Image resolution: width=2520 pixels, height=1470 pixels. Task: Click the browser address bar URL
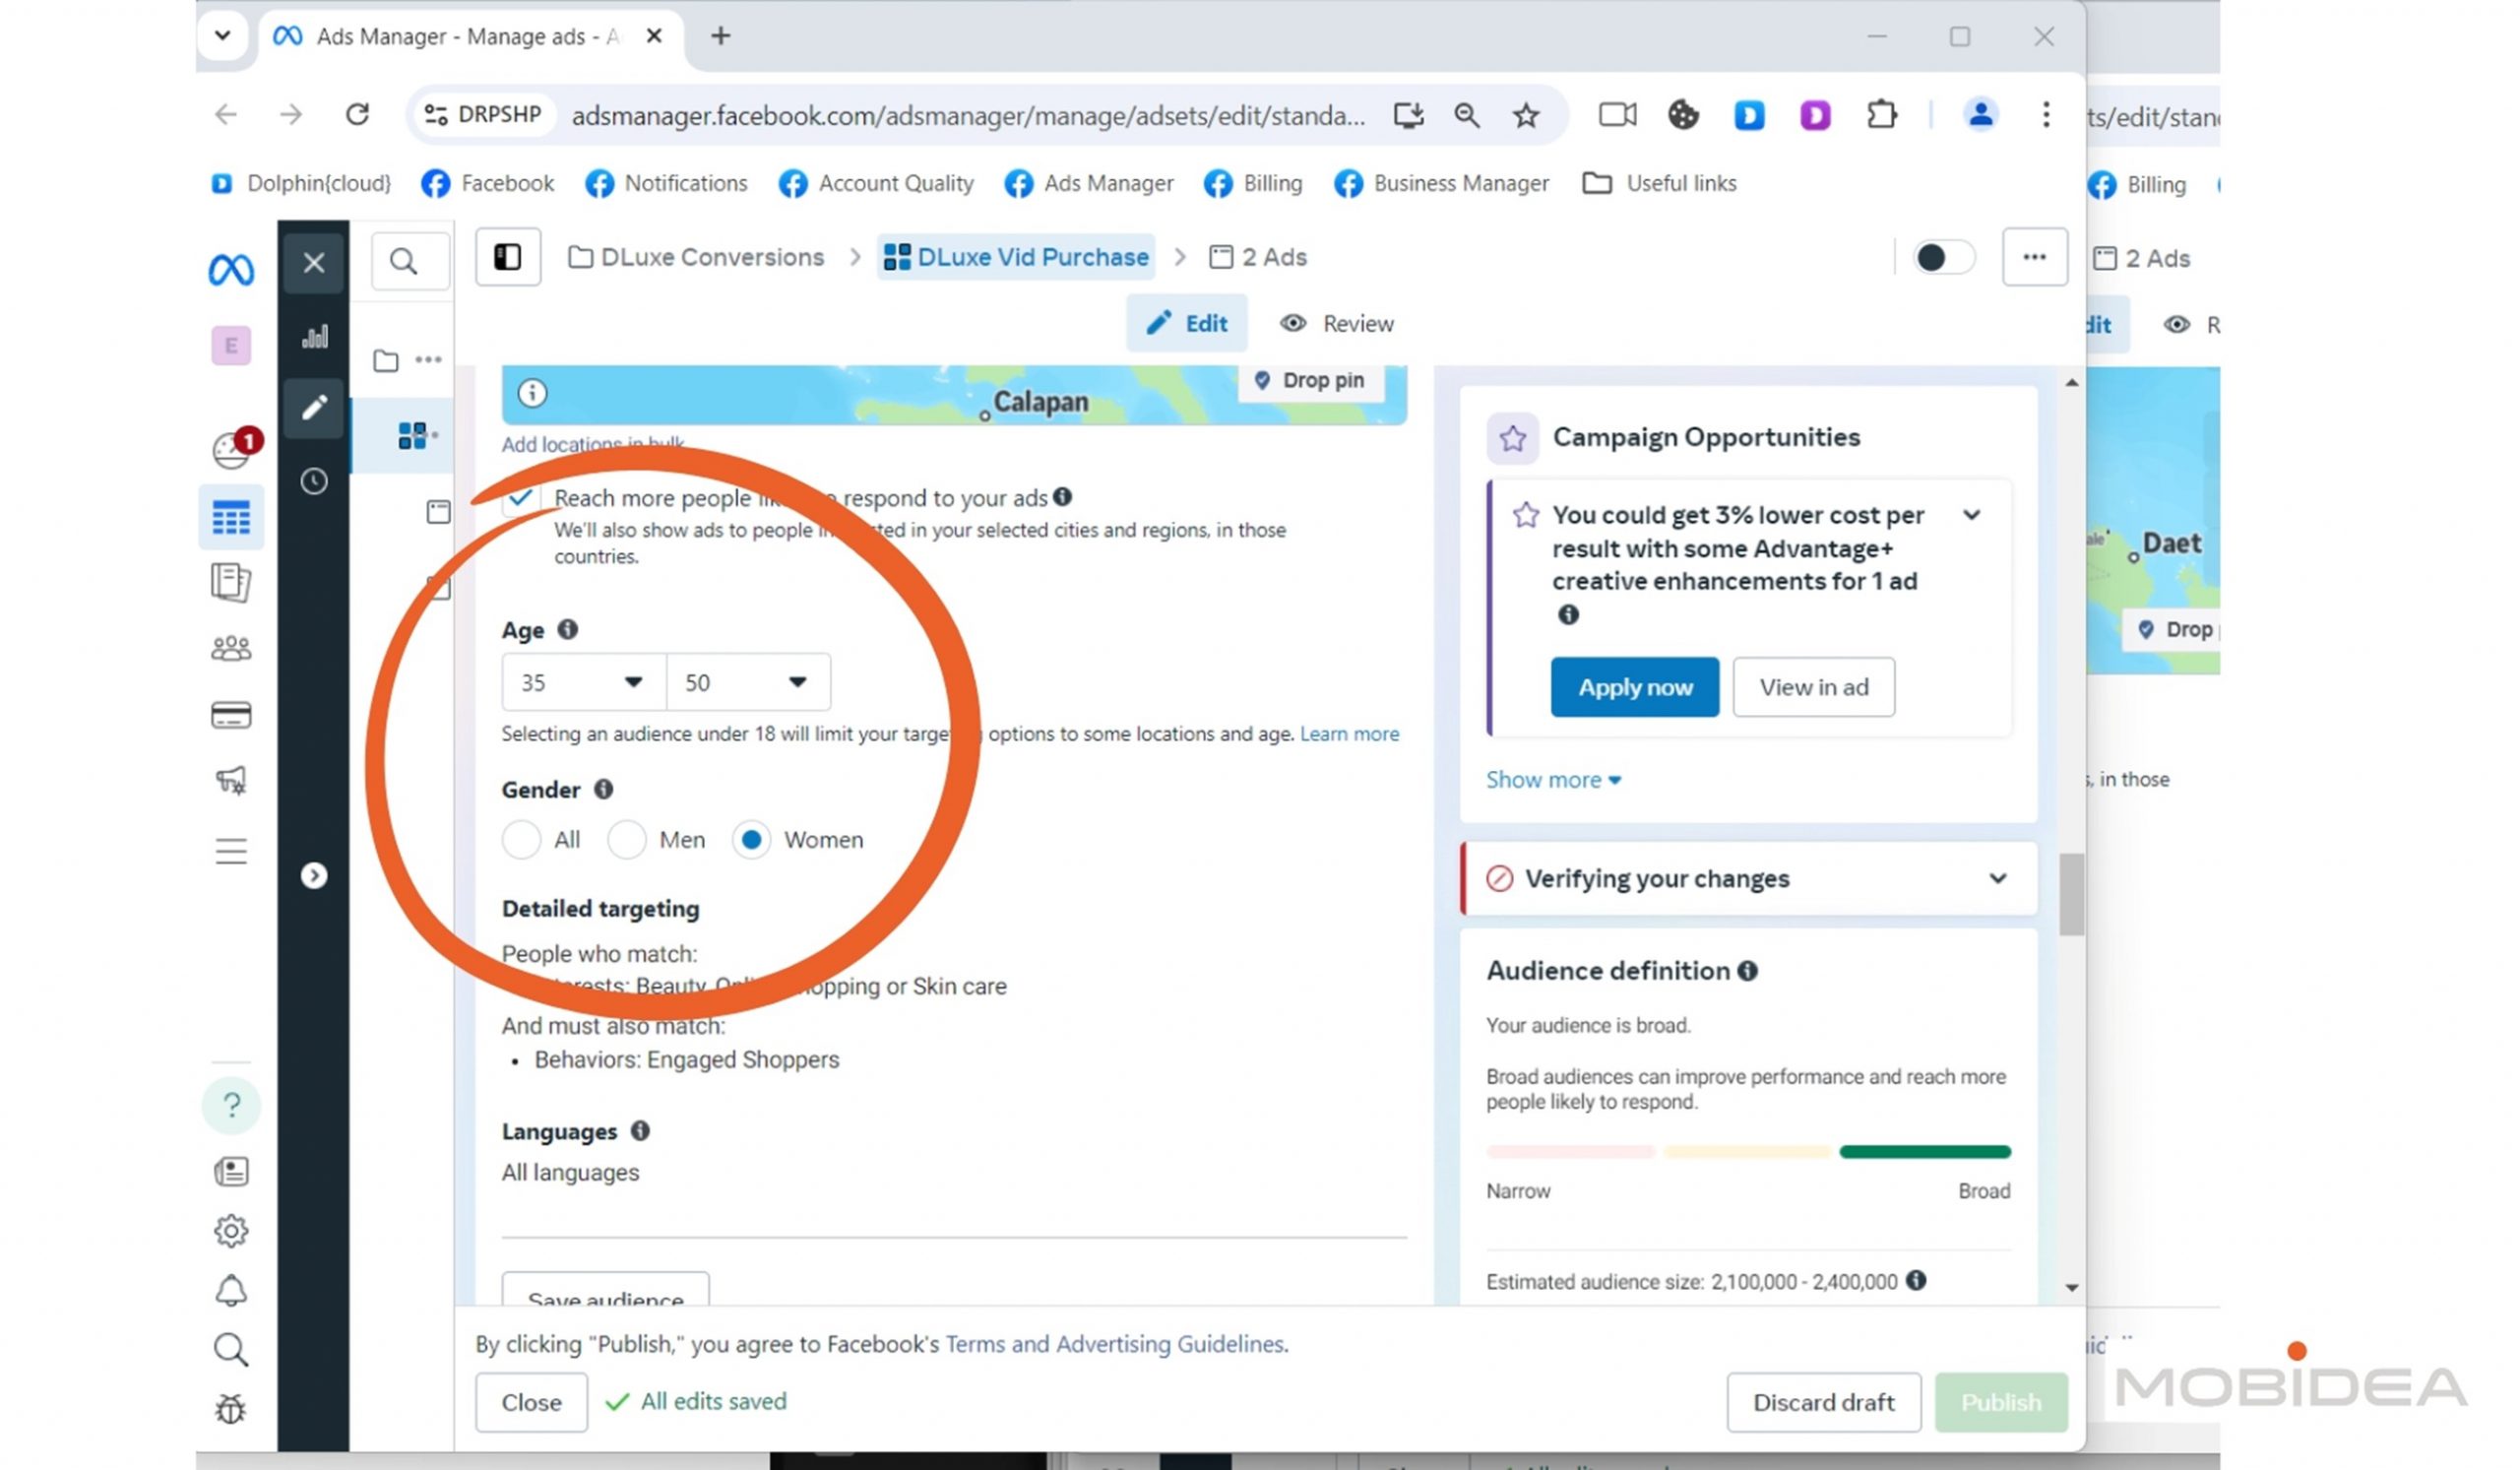click(969, 116)
